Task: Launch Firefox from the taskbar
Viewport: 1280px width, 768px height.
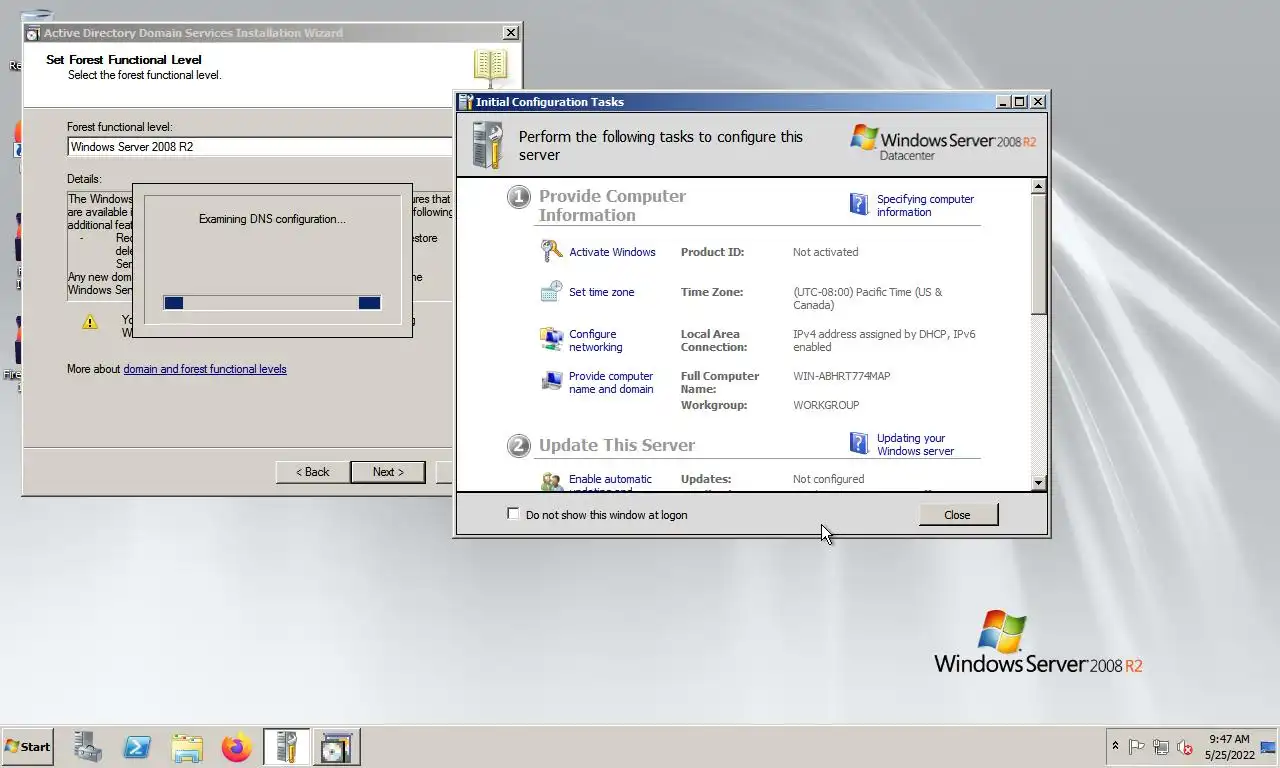Action: pyautogui.click(x=237, y=747)
